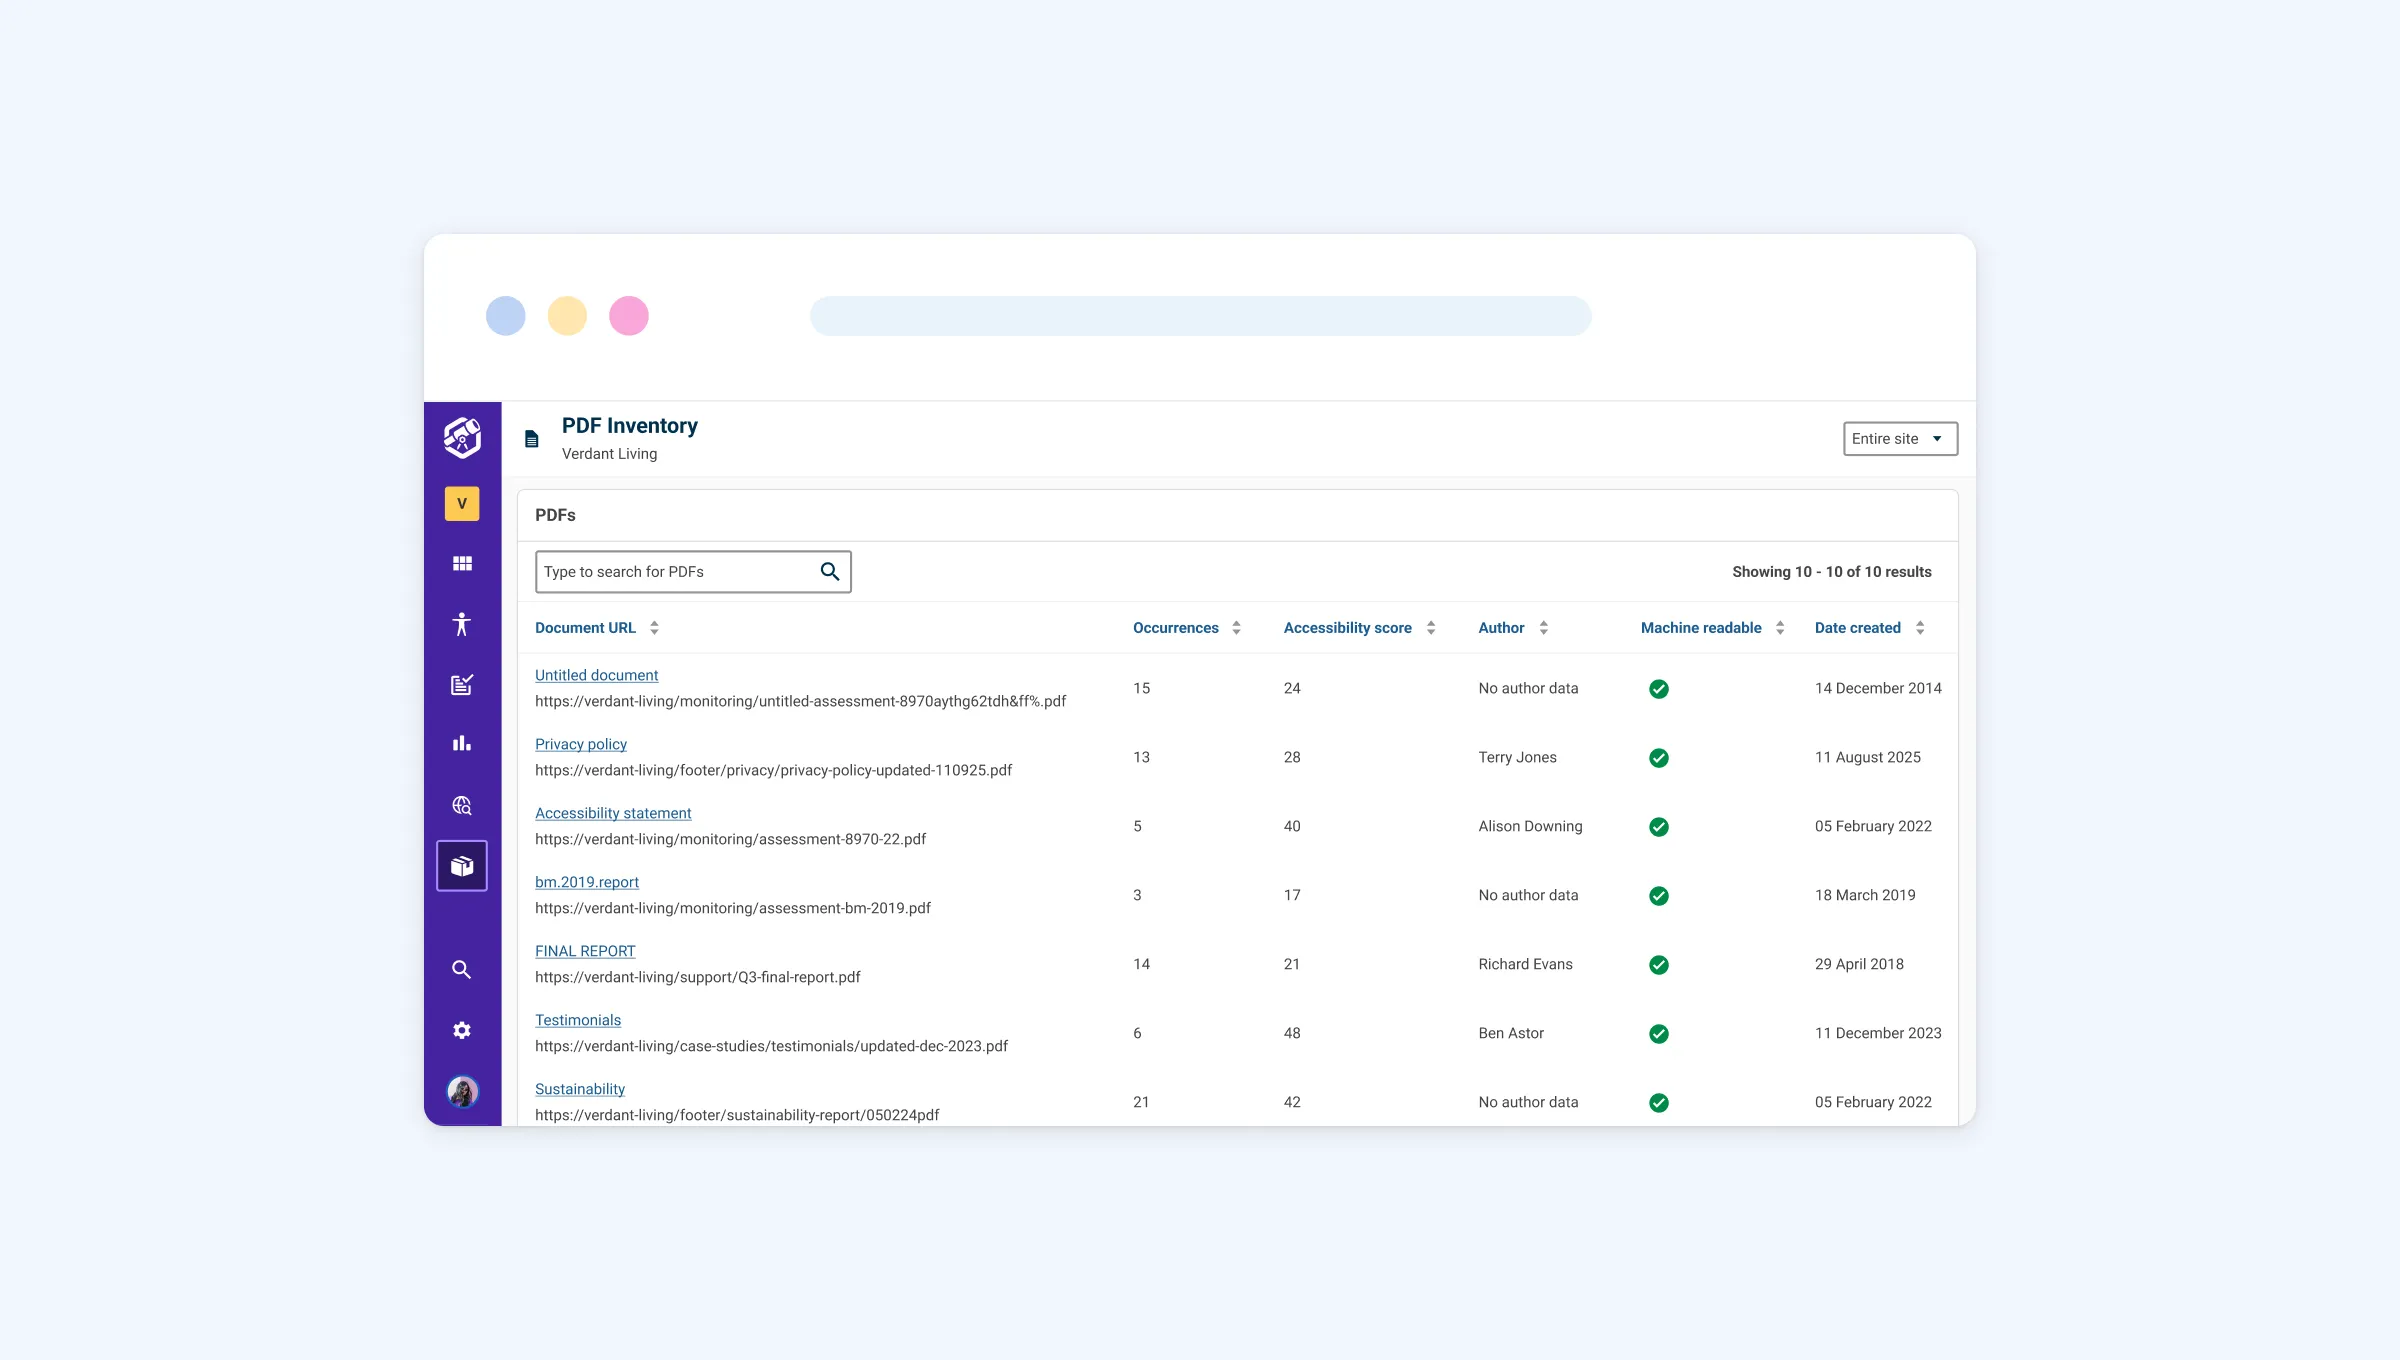Screen dimensions: 2400x1360
Task: Open the globe search sidebar icon
Action: tap(462, 805)
